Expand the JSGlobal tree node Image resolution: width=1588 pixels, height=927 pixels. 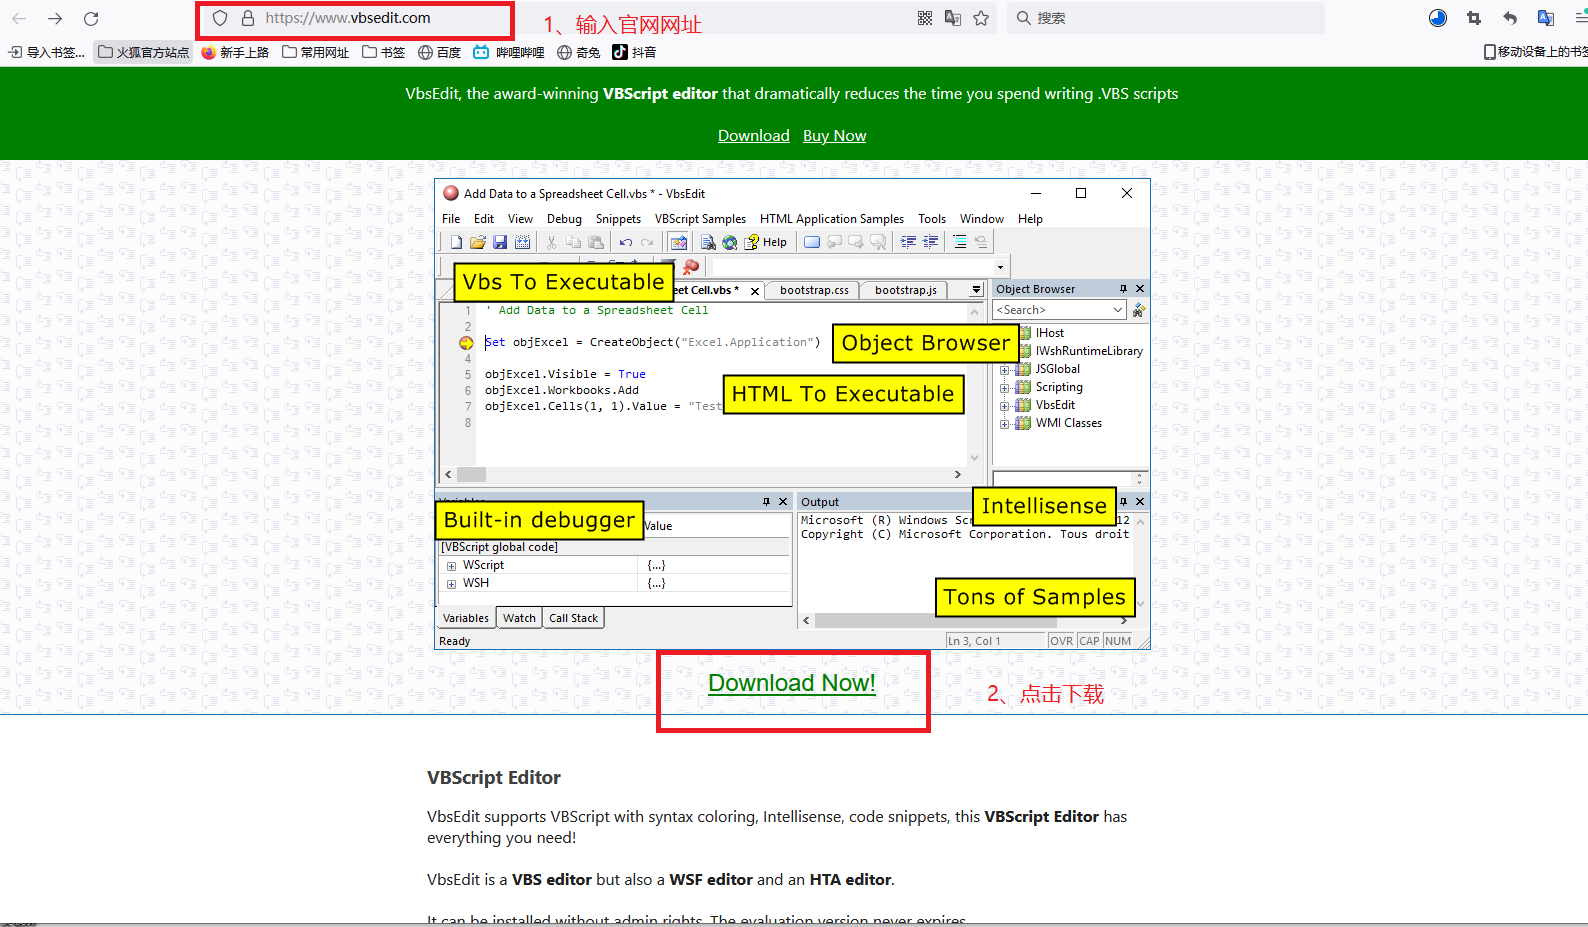click(1005, 370)
